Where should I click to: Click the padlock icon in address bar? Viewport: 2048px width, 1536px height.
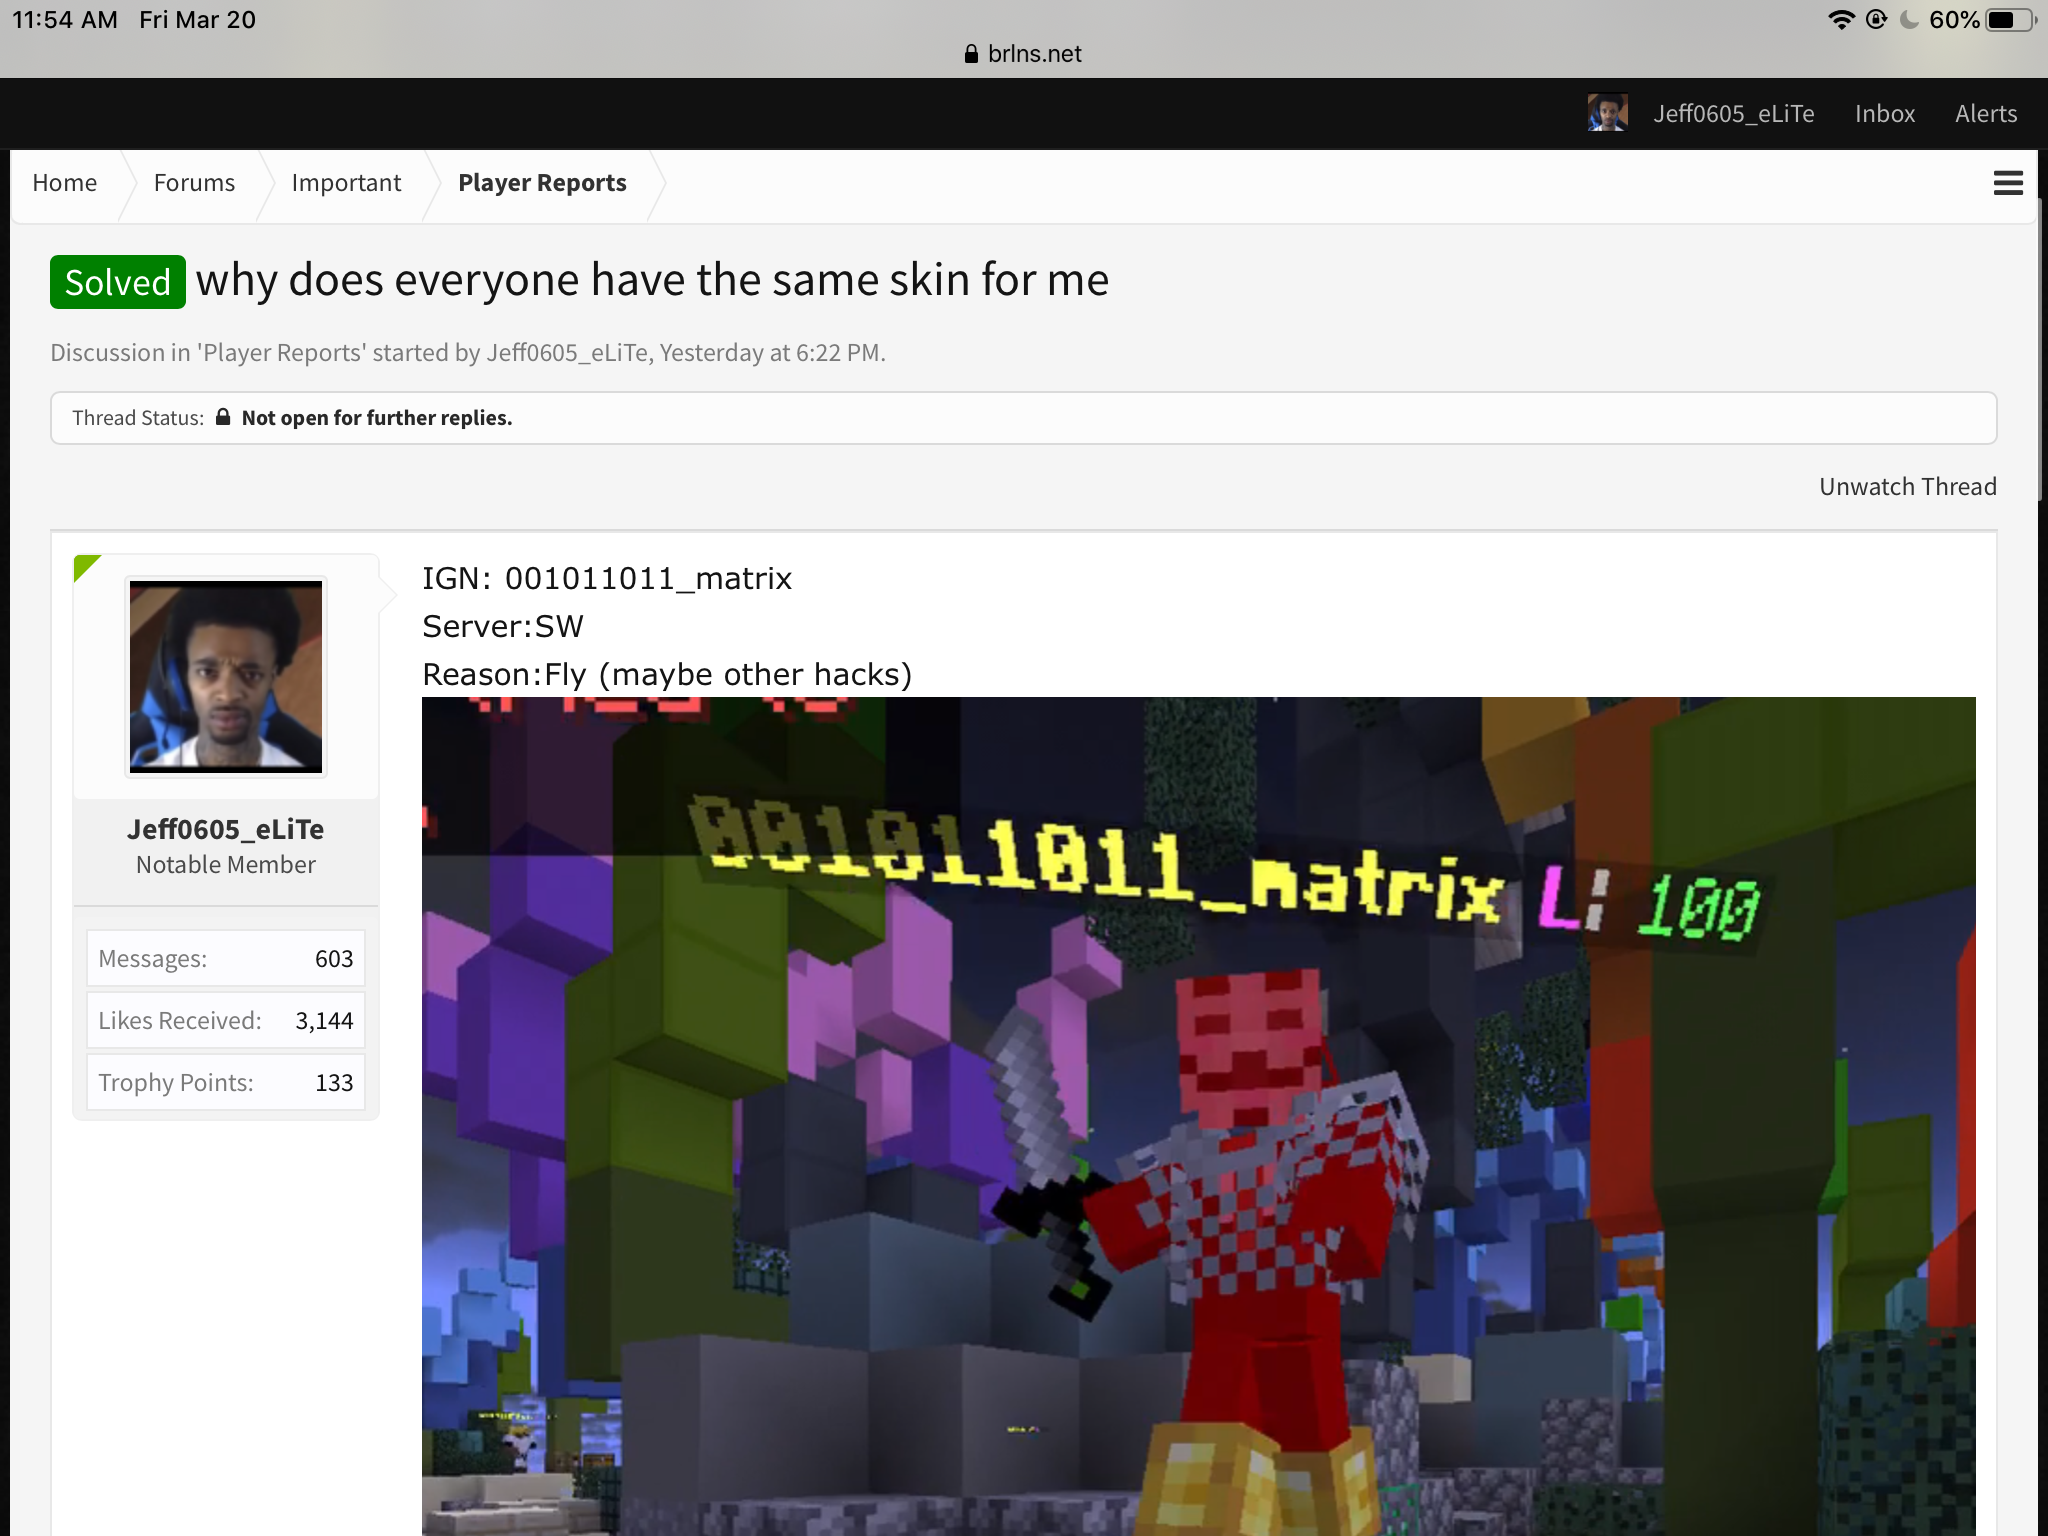971,54
